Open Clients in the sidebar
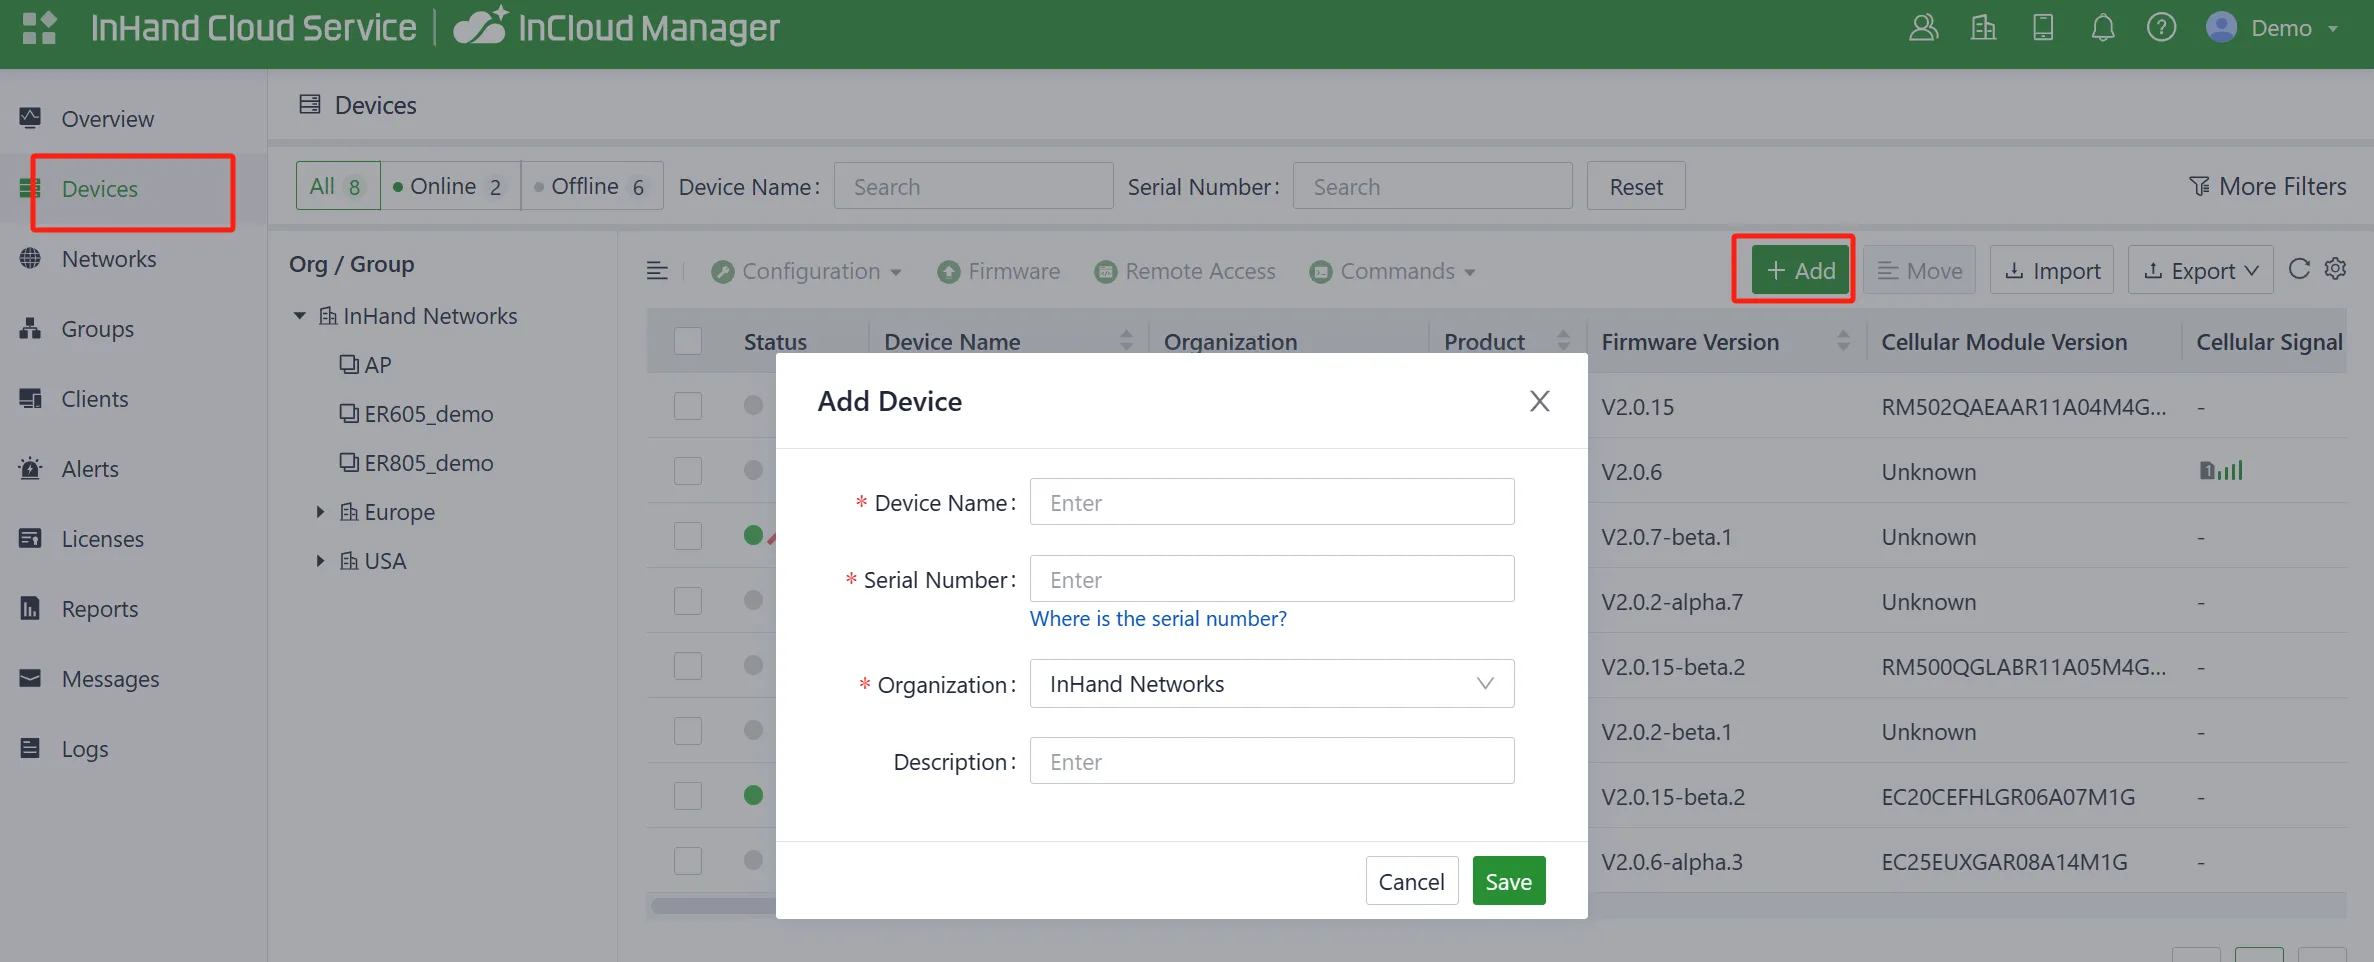2374x962 pixels. (x=94, y=399)
